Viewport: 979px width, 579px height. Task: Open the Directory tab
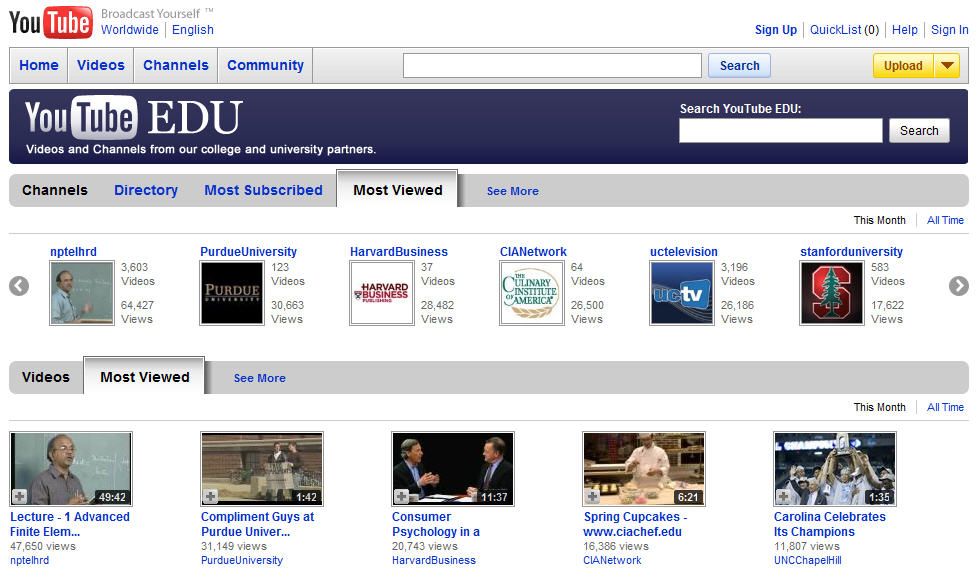146,190
